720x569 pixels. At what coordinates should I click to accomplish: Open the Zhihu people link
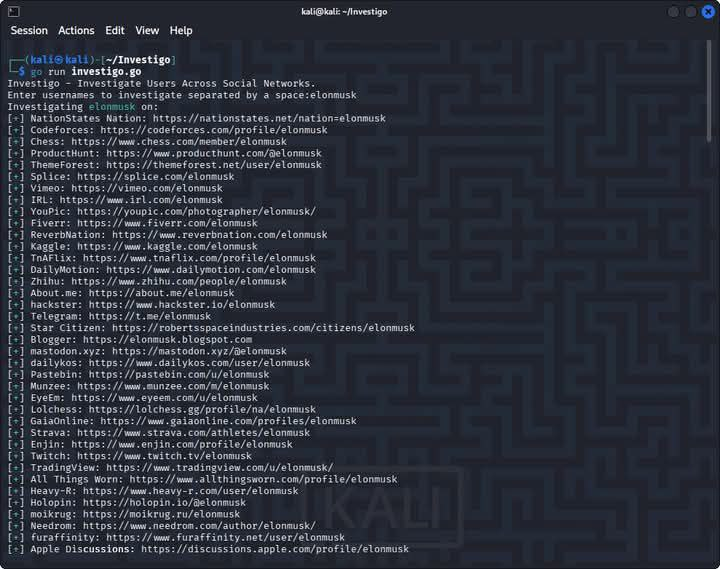click(179, 282)
